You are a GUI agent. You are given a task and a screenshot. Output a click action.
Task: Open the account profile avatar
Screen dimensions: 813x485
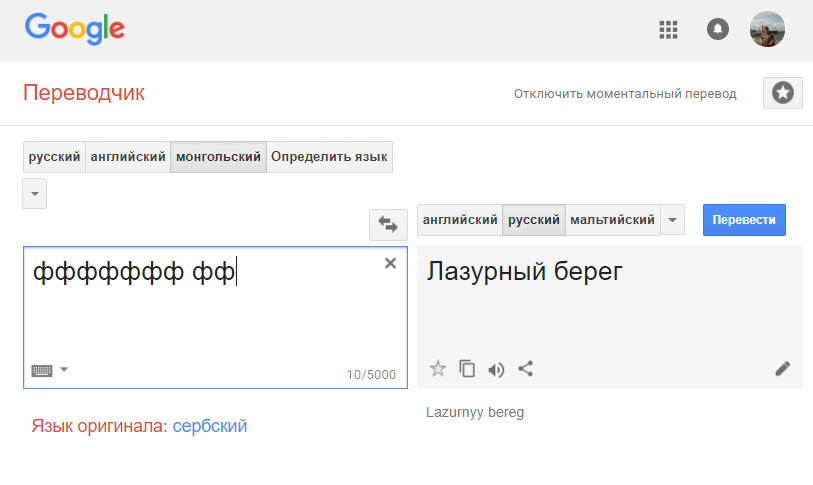point(767,29)
